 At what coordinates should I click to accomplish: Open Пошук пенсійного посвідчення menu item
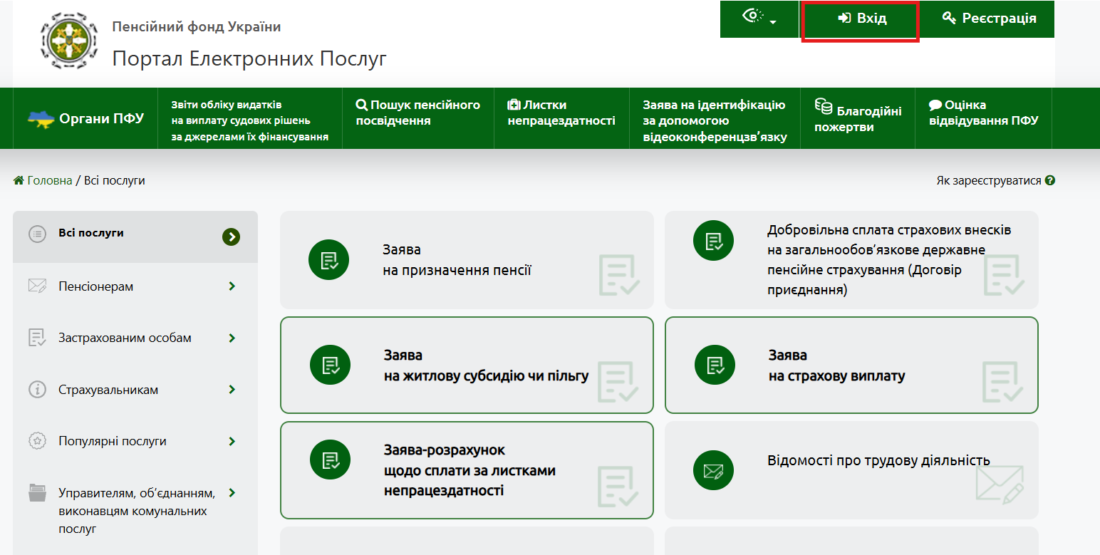click(x=418, y=112)
